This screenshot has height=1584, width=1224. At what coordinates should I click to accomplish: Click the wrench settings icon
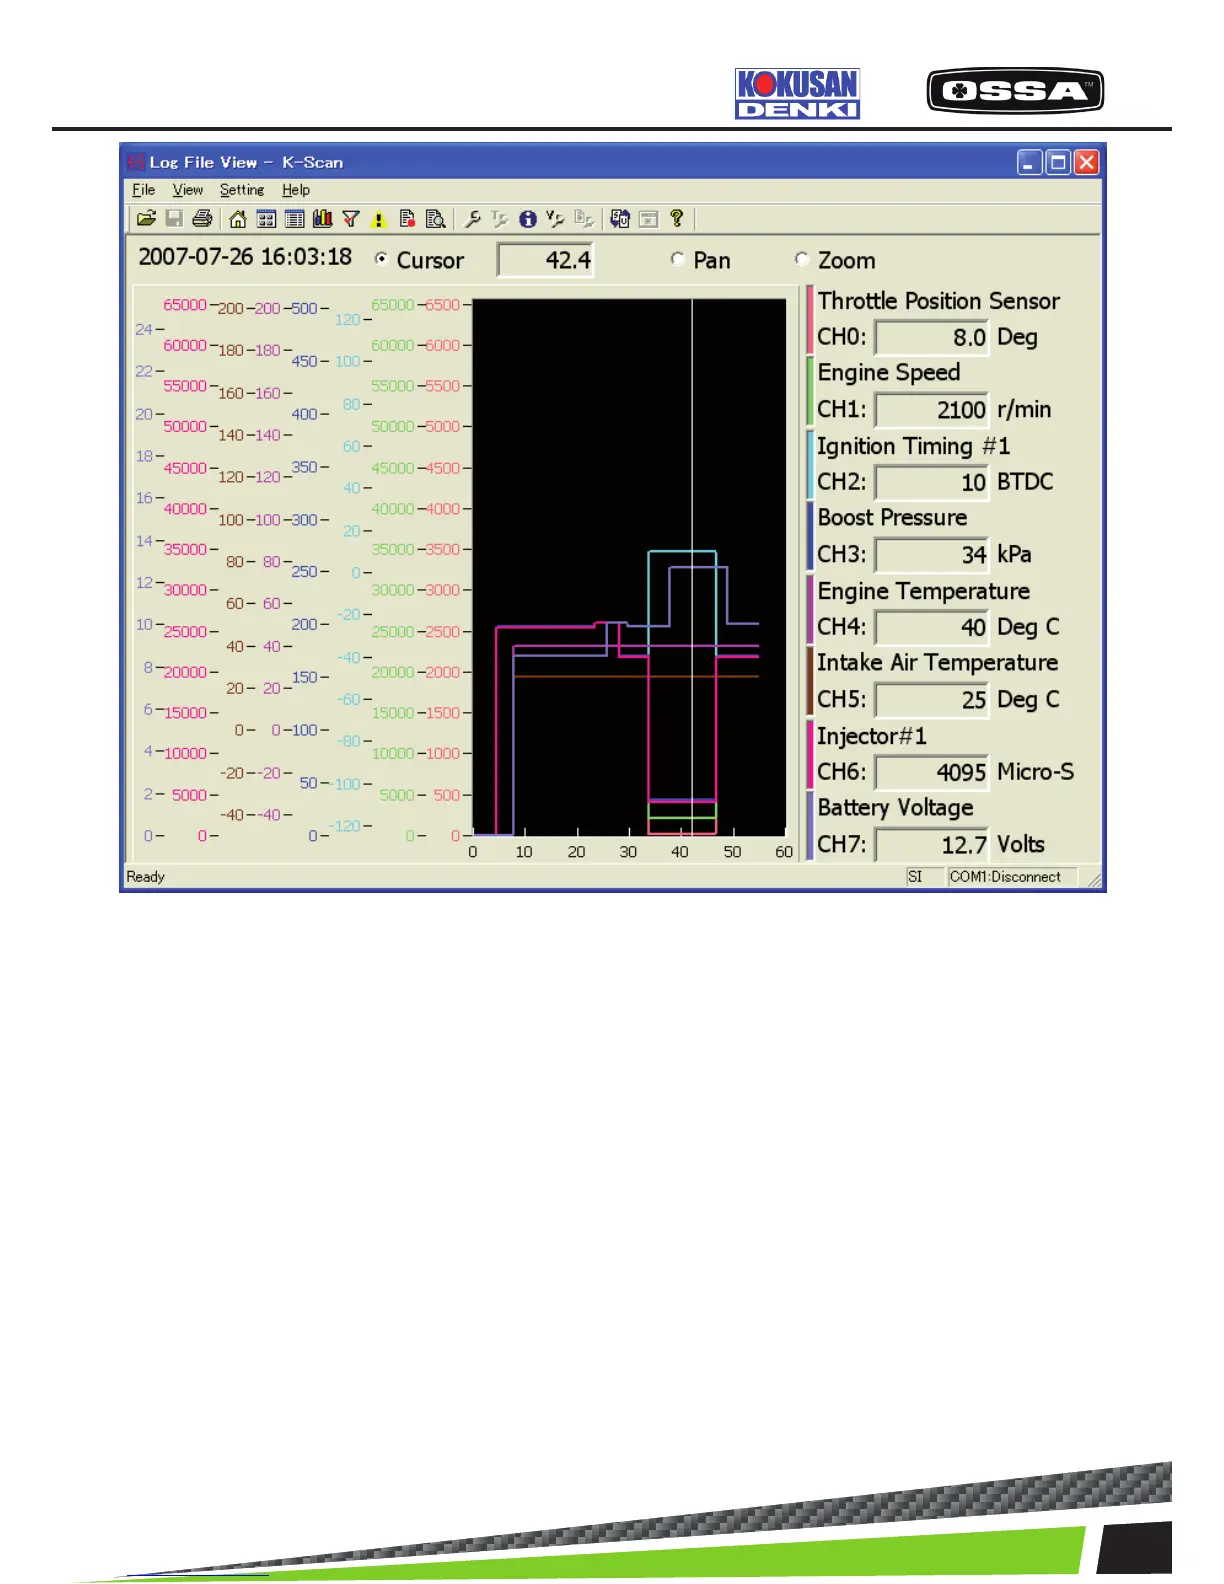pos(472,218)
